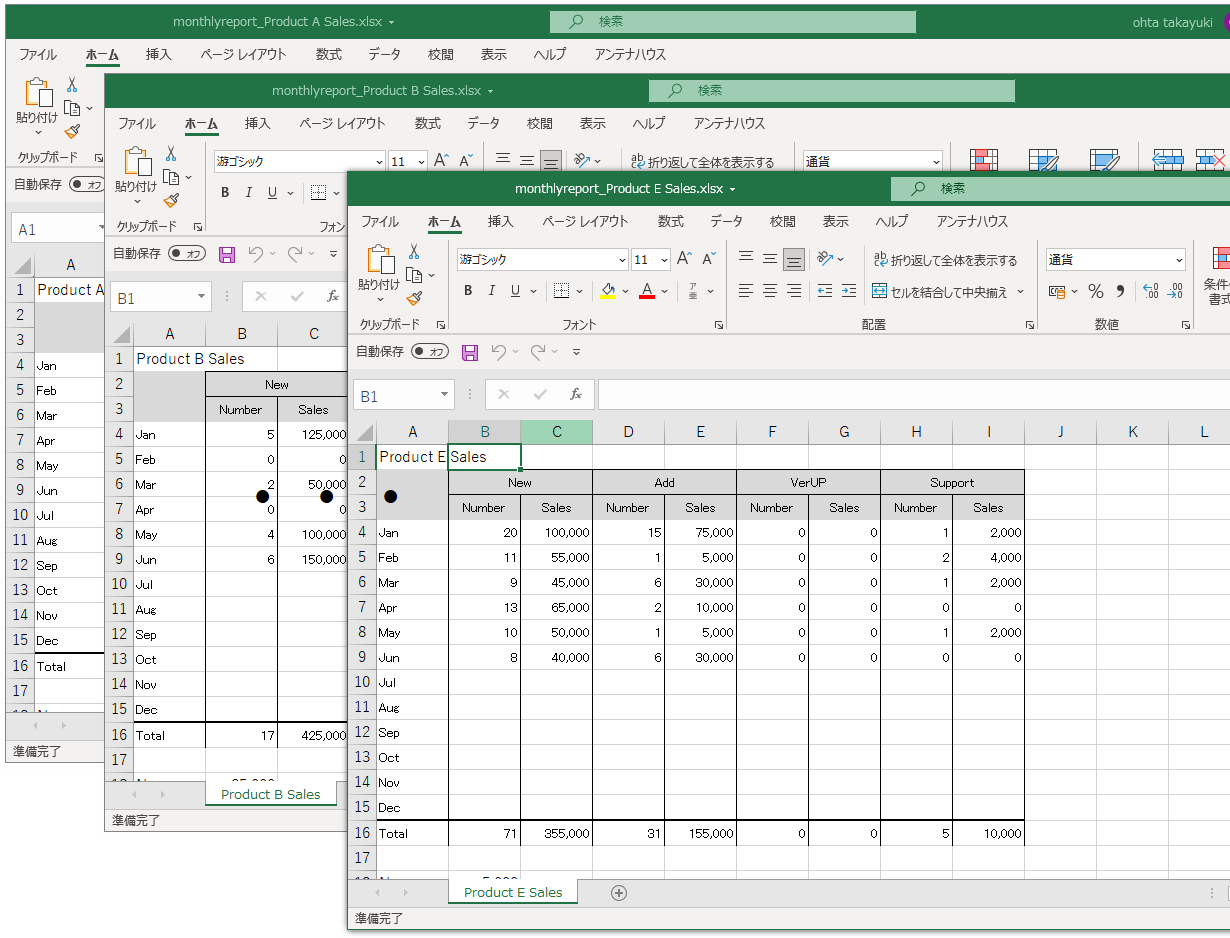This screenshot has width=1230, height=938.
Task: Click Format Painter brush in Product E window
Action: tap(414, 297)
